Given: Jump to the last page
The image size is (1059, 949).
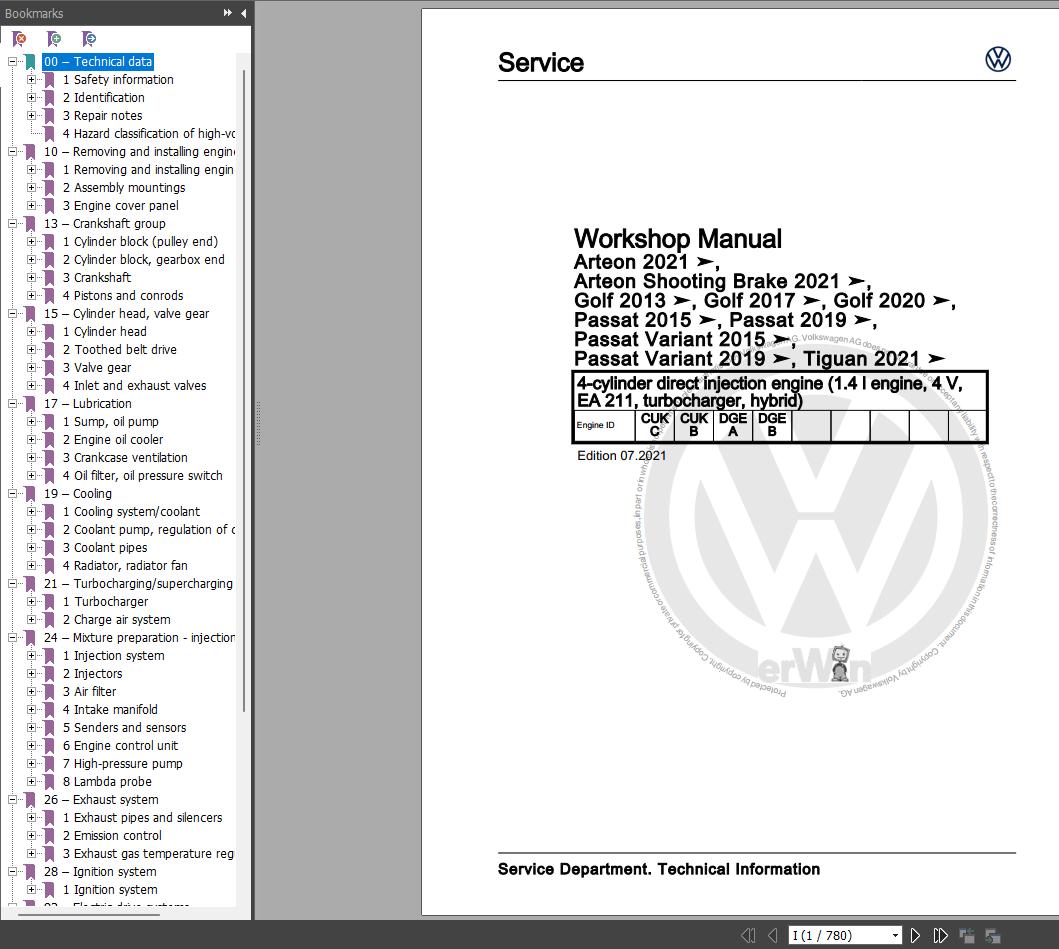Looking at the screenshot, I should point(940,935).
